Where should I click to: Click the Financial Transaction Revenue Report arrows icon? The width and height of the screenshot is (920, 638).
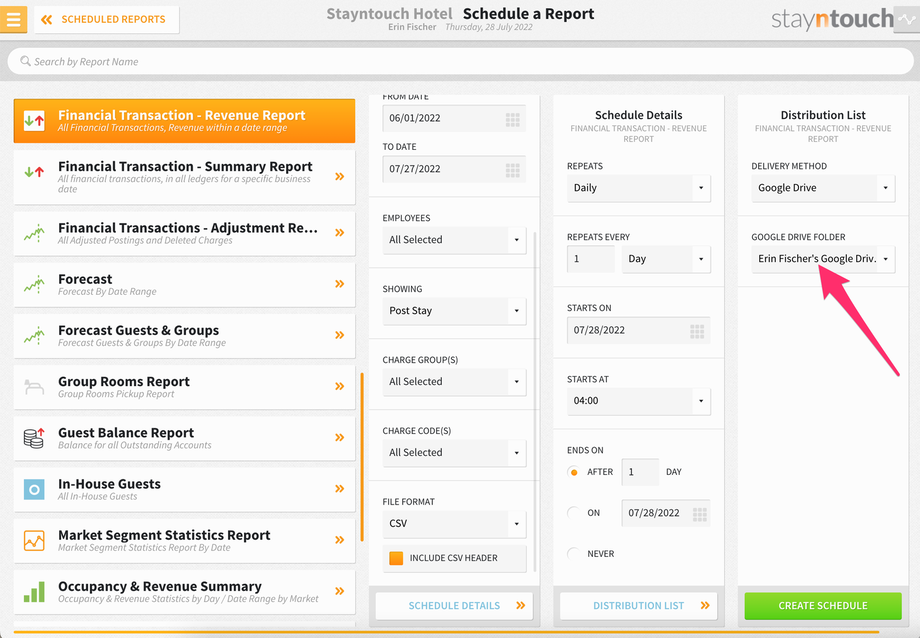(34, 121)
